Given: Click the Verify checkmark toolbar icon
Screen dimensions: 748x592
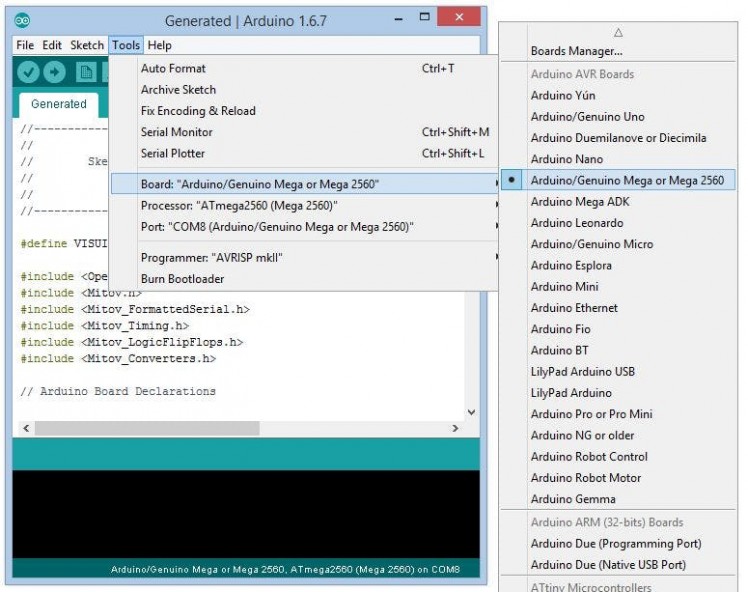Looking at the screenshot, I should [28, 73].
